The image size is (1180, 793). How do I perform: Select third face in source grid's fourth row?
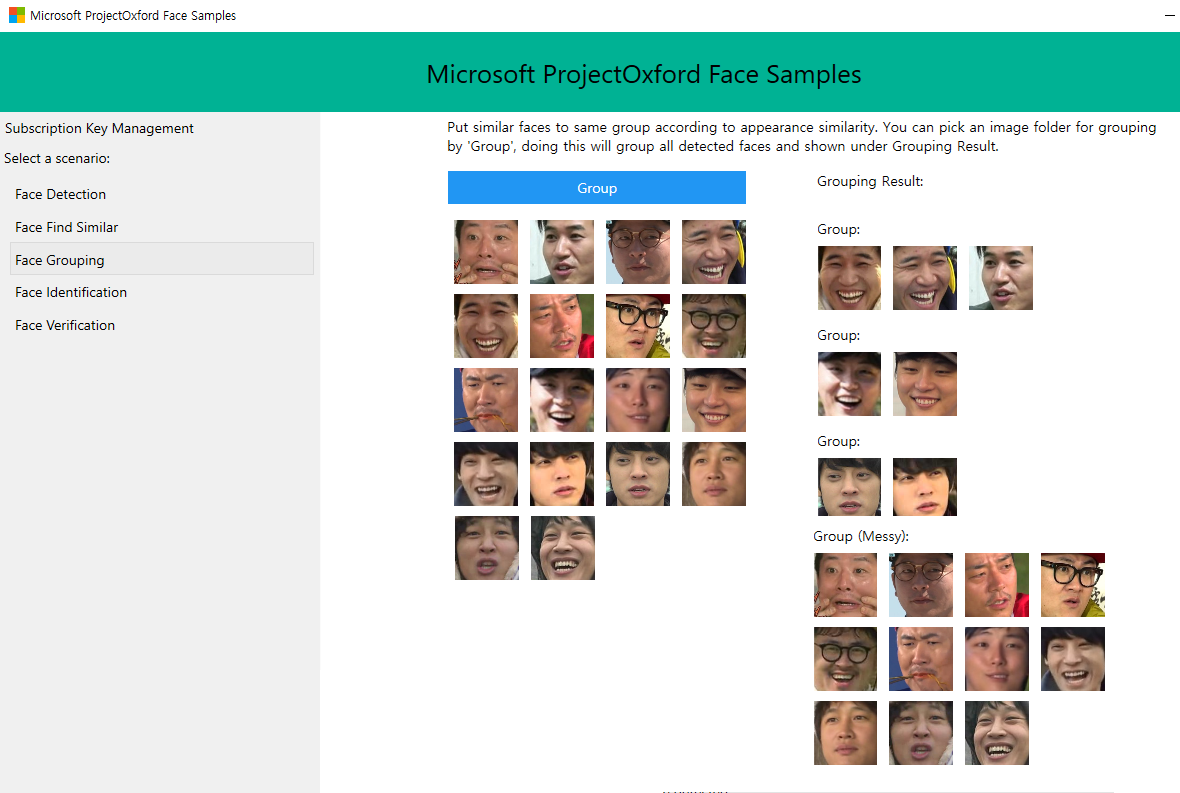[638, 474]
